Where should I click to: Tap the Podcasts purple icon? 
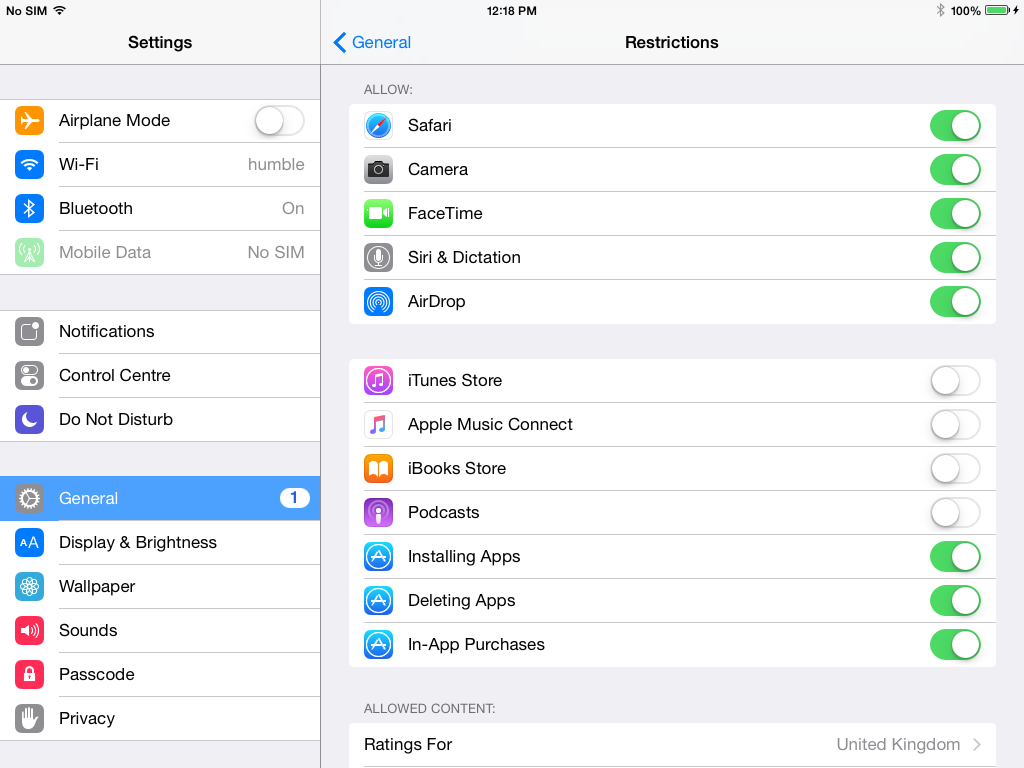click(378, 513)
